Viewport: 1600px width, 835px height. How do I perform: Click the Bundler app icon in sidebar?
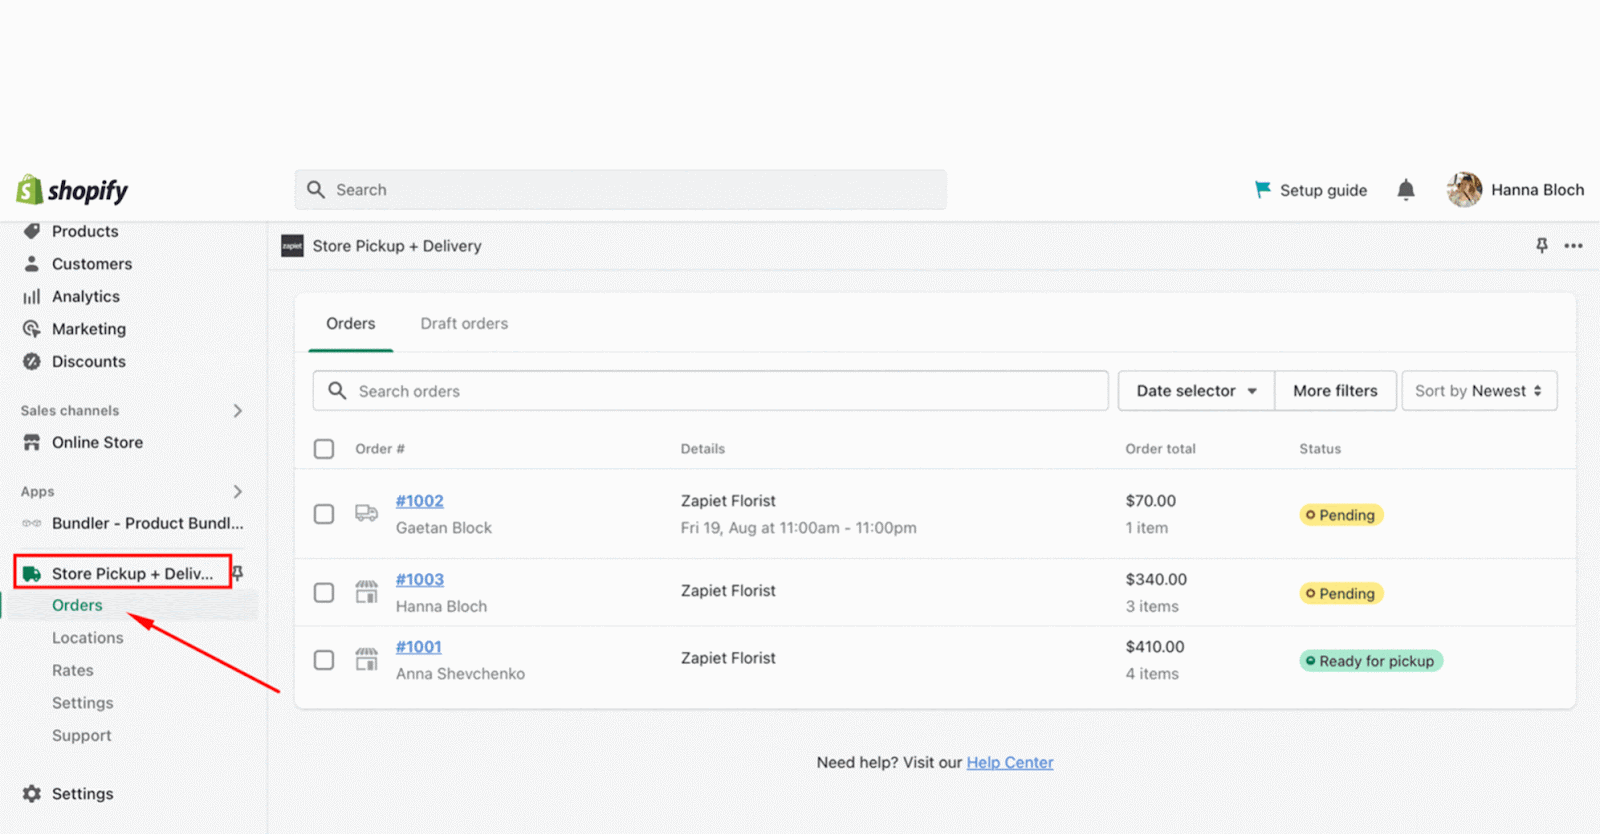pos(32,523)
